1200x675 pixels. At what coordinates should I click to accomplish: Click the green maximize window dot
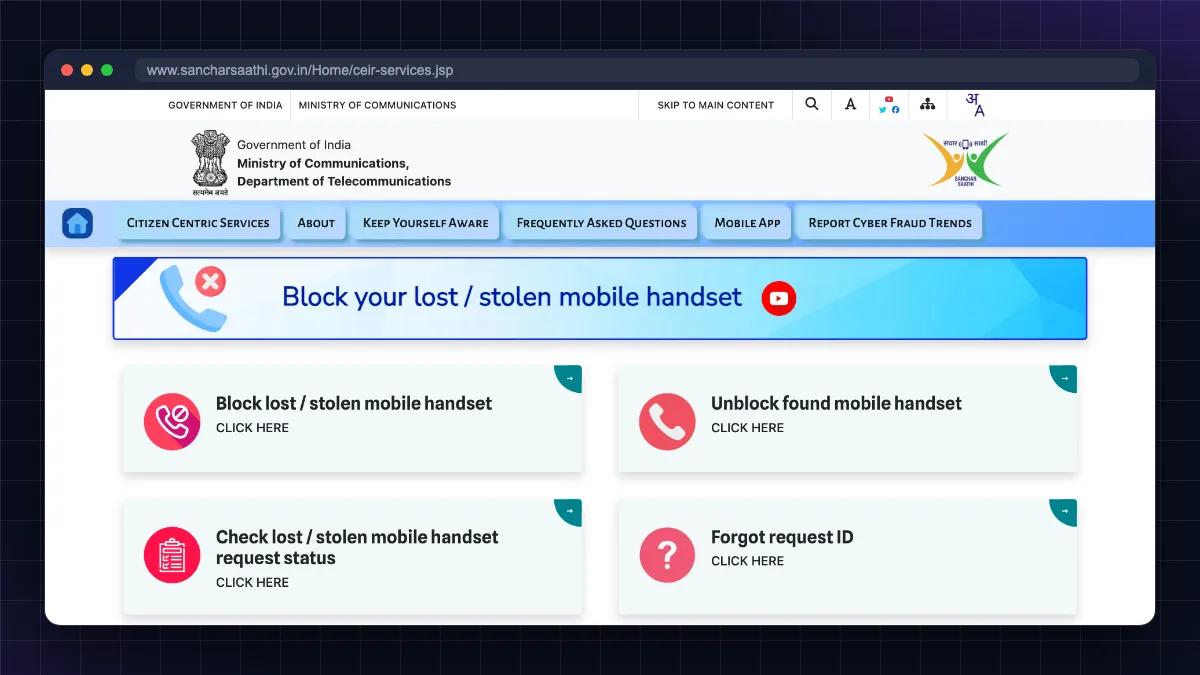[x=107, y=70]
